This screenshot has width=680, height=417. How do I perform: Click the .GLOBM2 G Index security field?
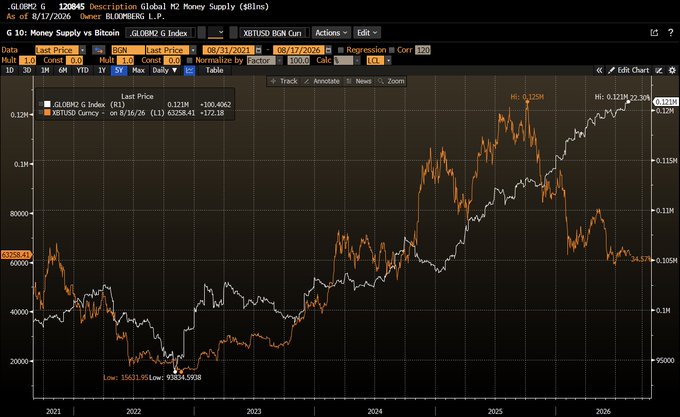tap(160, 33)
